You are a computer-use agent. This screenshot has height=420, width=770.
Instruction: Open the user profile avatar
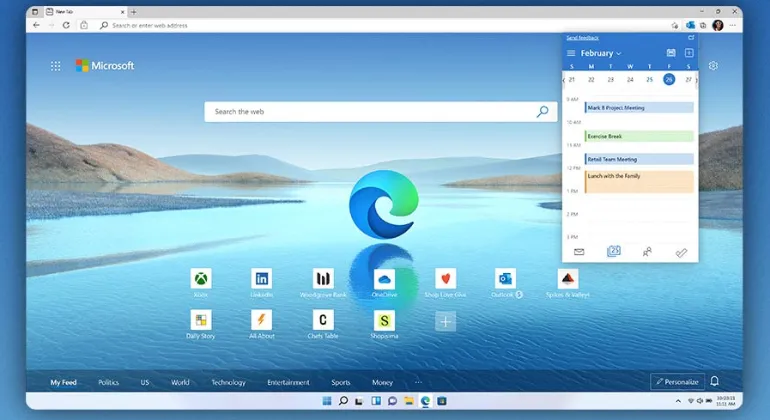[718, 25]
